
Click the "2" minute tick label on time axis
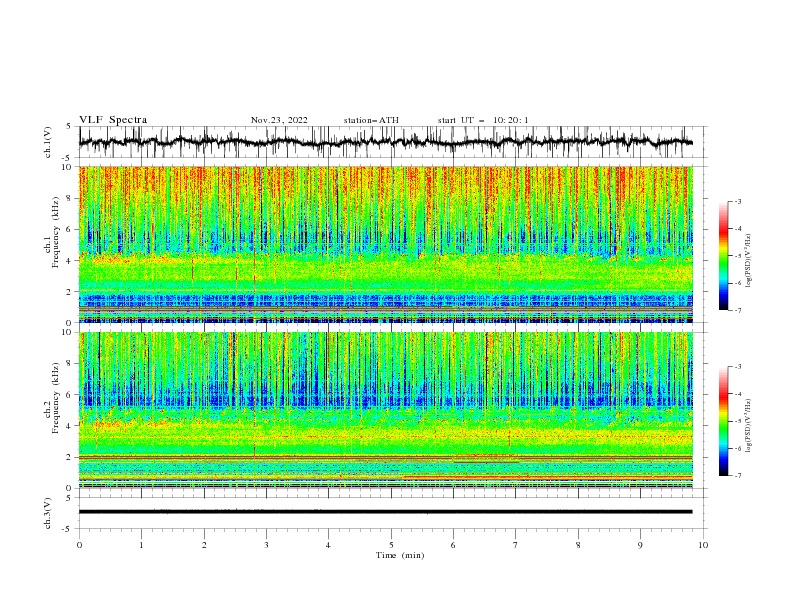(204, 545)
